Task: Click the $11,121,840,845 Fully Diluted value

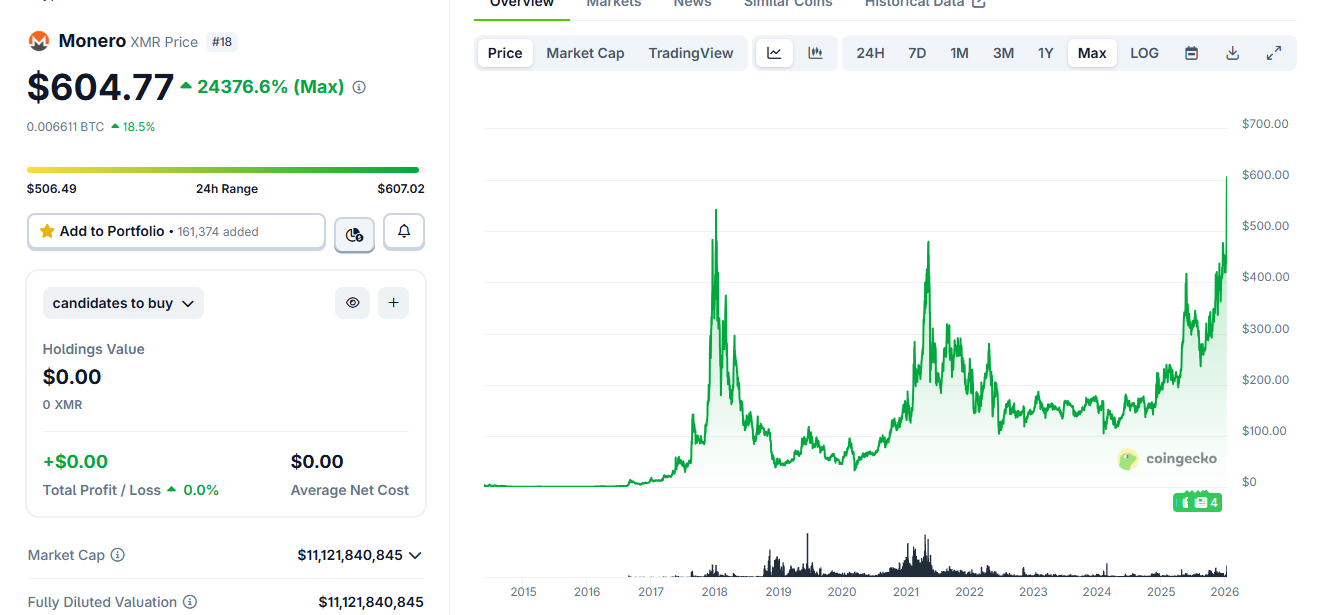Action: pos(371,602)
